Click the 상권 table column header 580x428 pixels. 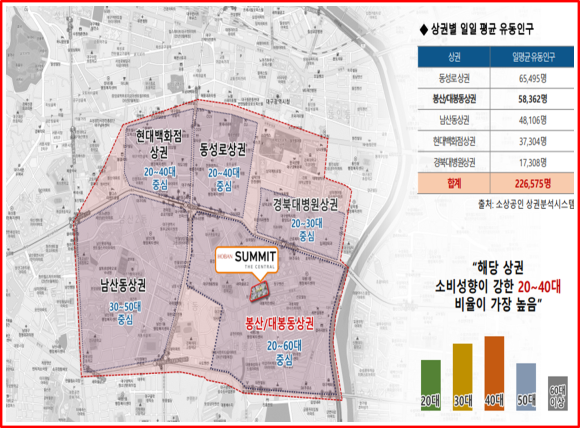tap(454, 57)
